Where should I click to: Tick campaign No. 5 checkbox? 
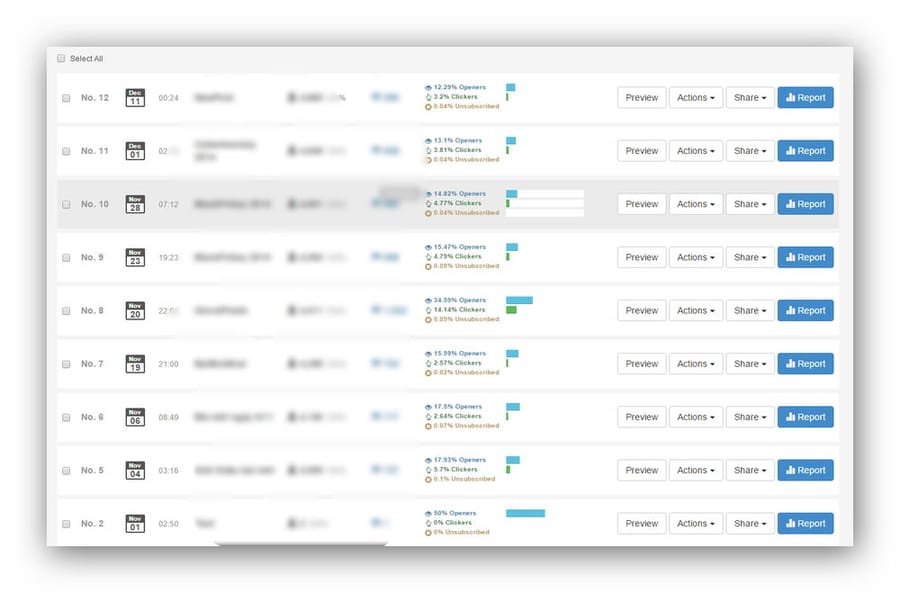pos(66,471)
